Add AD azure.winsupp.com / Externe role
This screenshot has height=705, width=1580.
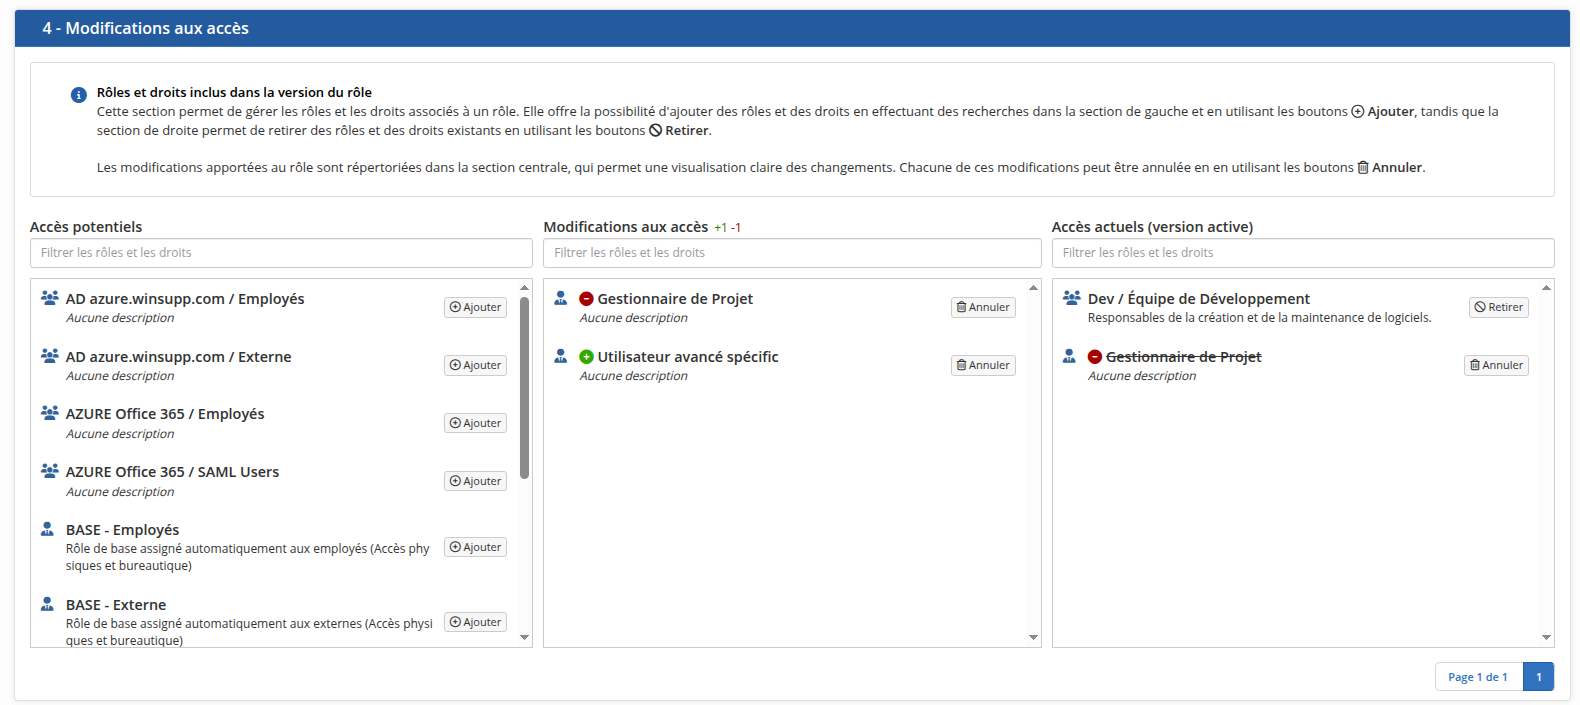pyautogui.click(x=475, y=366)
